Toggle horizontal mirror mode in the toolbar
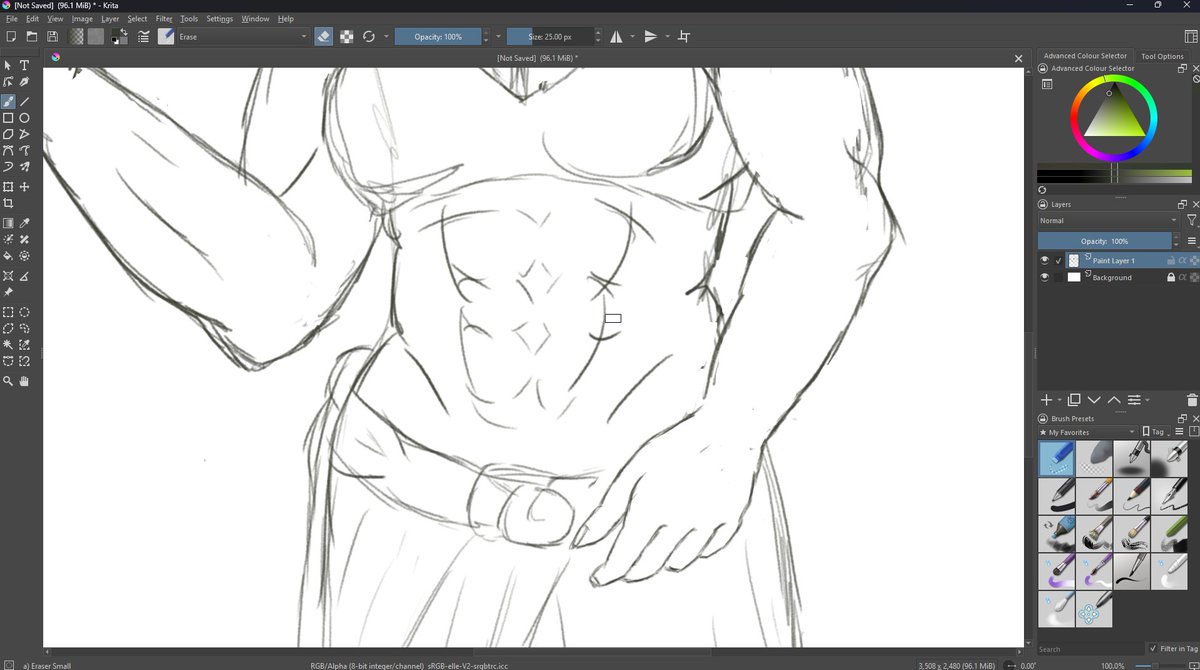The height and width of the screenshot is (670, 1200). [615, 36]
